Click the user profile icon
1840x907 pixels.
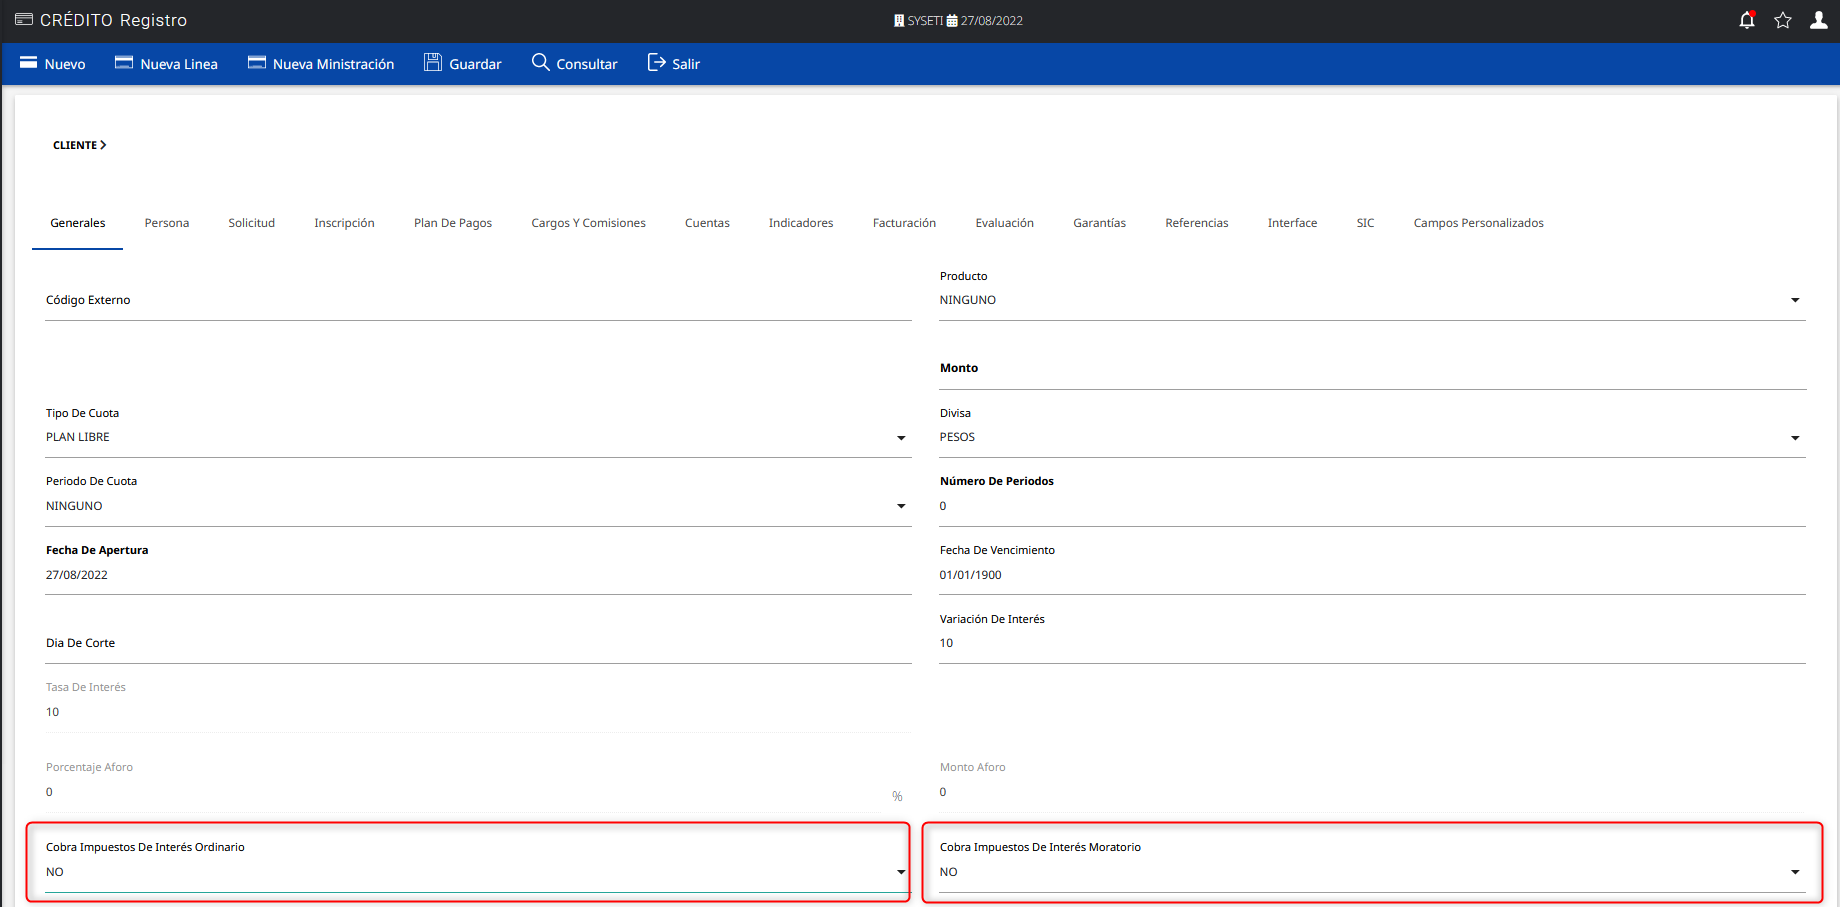pos(1818,19)
